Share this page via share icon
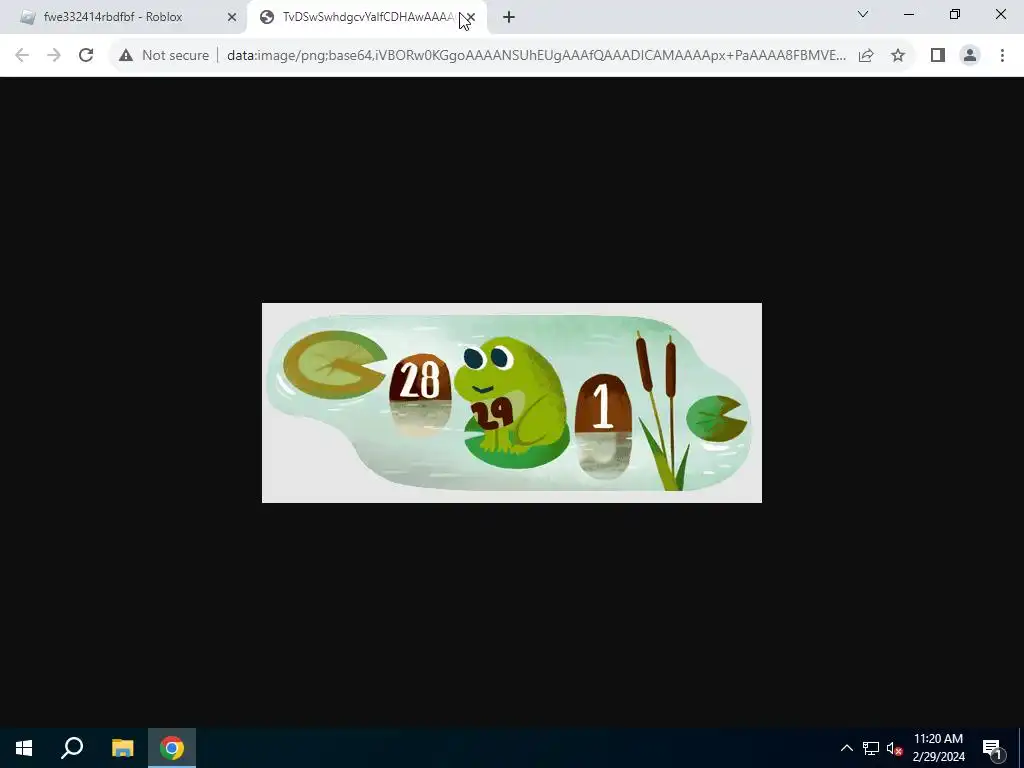Screen dimensions: 1024x768 (x=866, y=56)
